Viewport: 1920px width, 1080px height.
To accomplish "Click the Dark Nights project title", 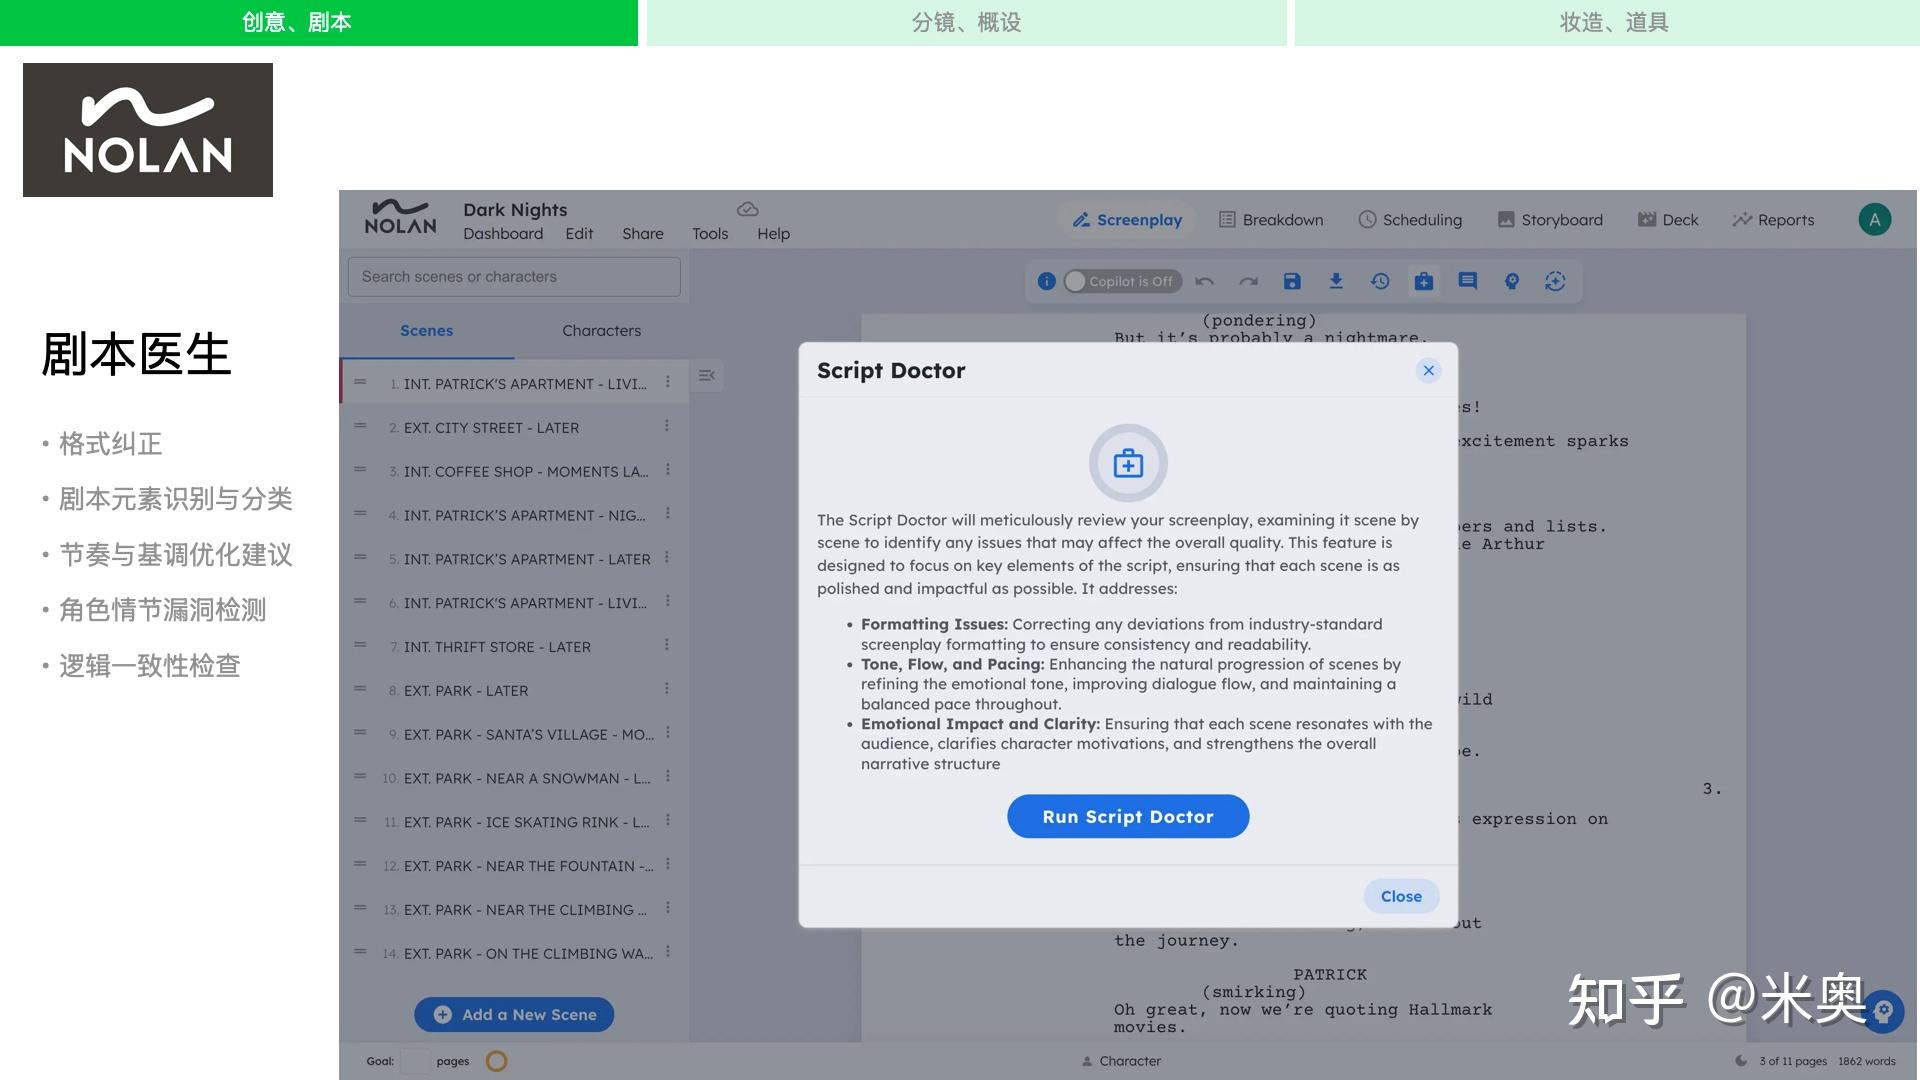I will point(515,210).
